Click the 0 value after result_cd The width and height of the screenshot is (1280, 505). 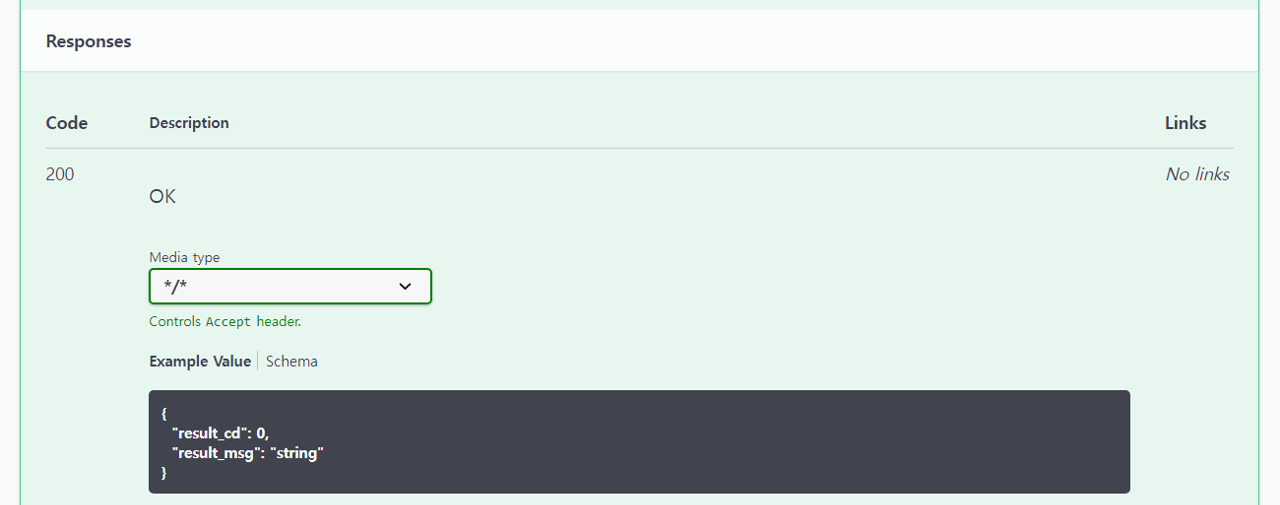point(262,433)
